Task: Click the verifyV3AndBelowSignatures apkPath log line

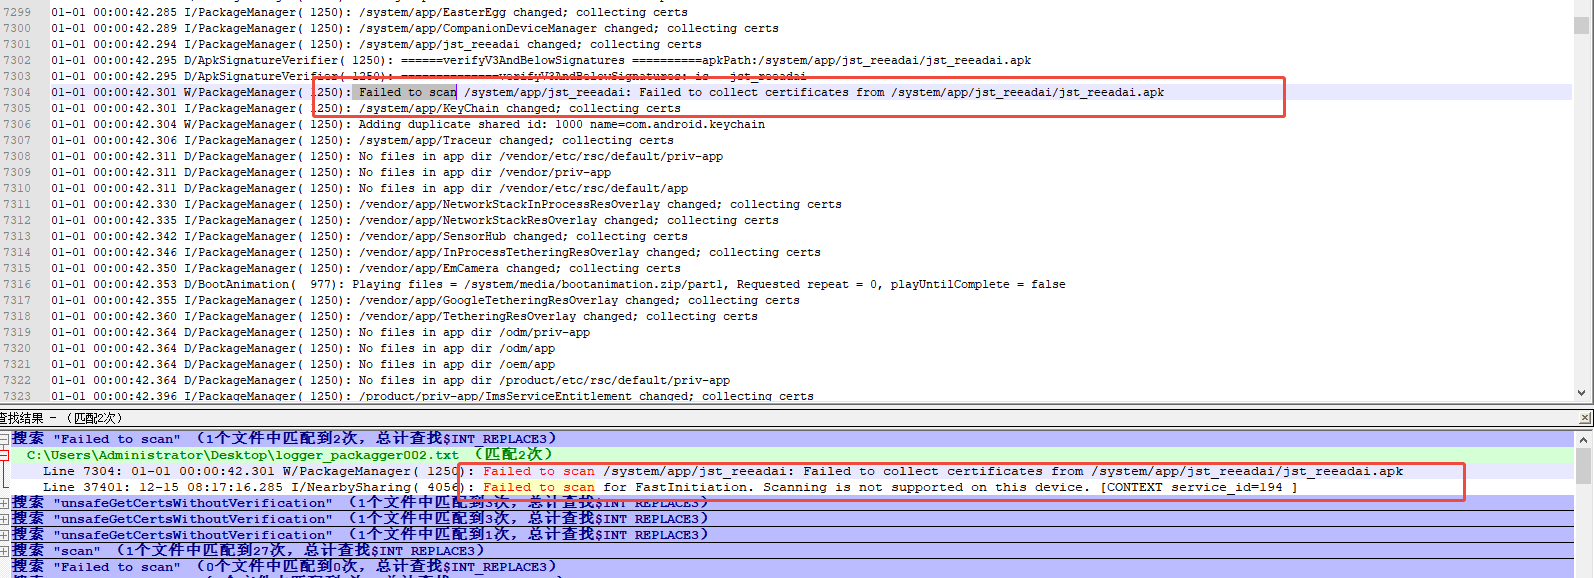Action: pos(541,60)
